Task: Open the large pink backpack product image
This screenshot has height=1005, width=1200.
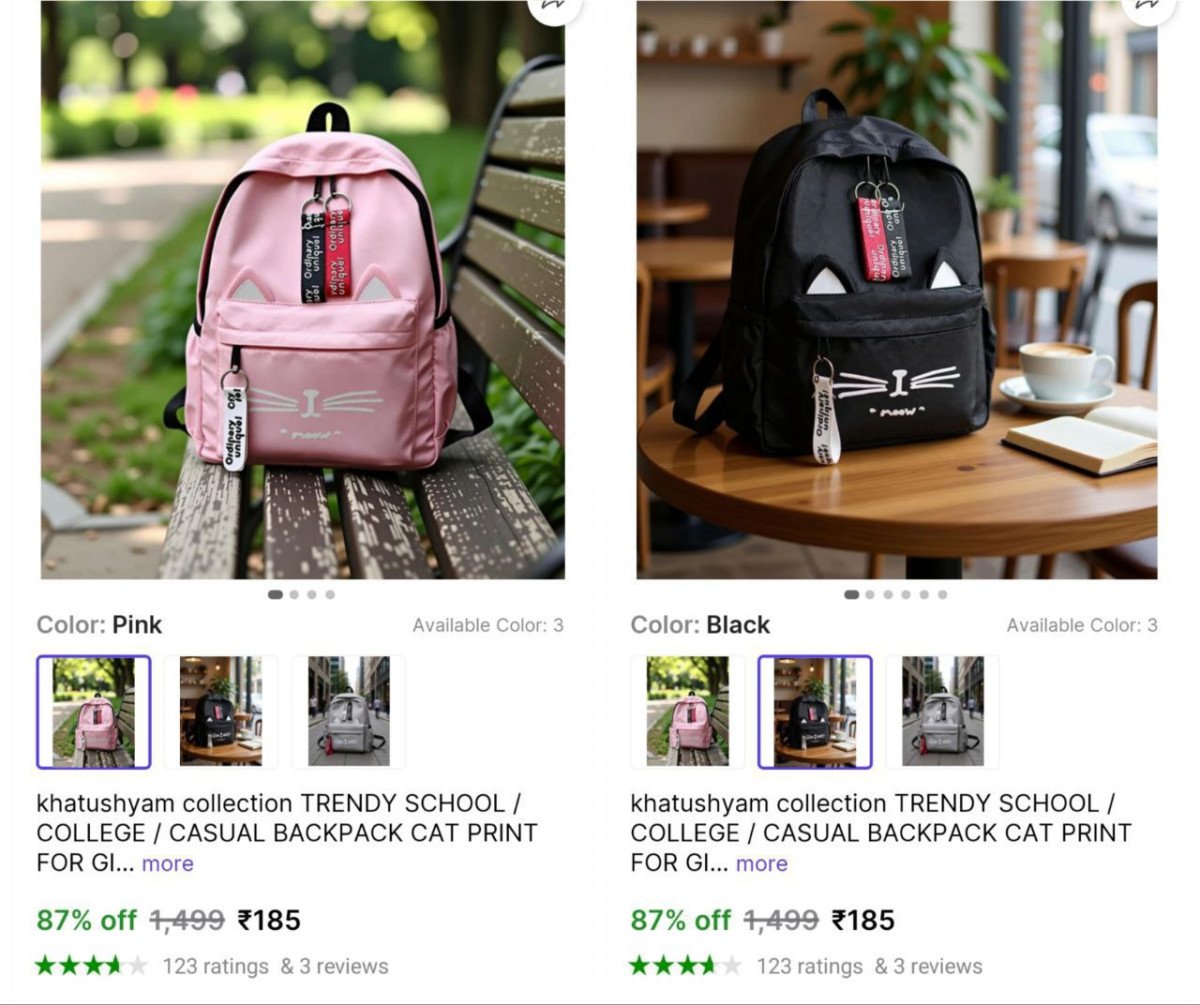Action: point(303,289)
